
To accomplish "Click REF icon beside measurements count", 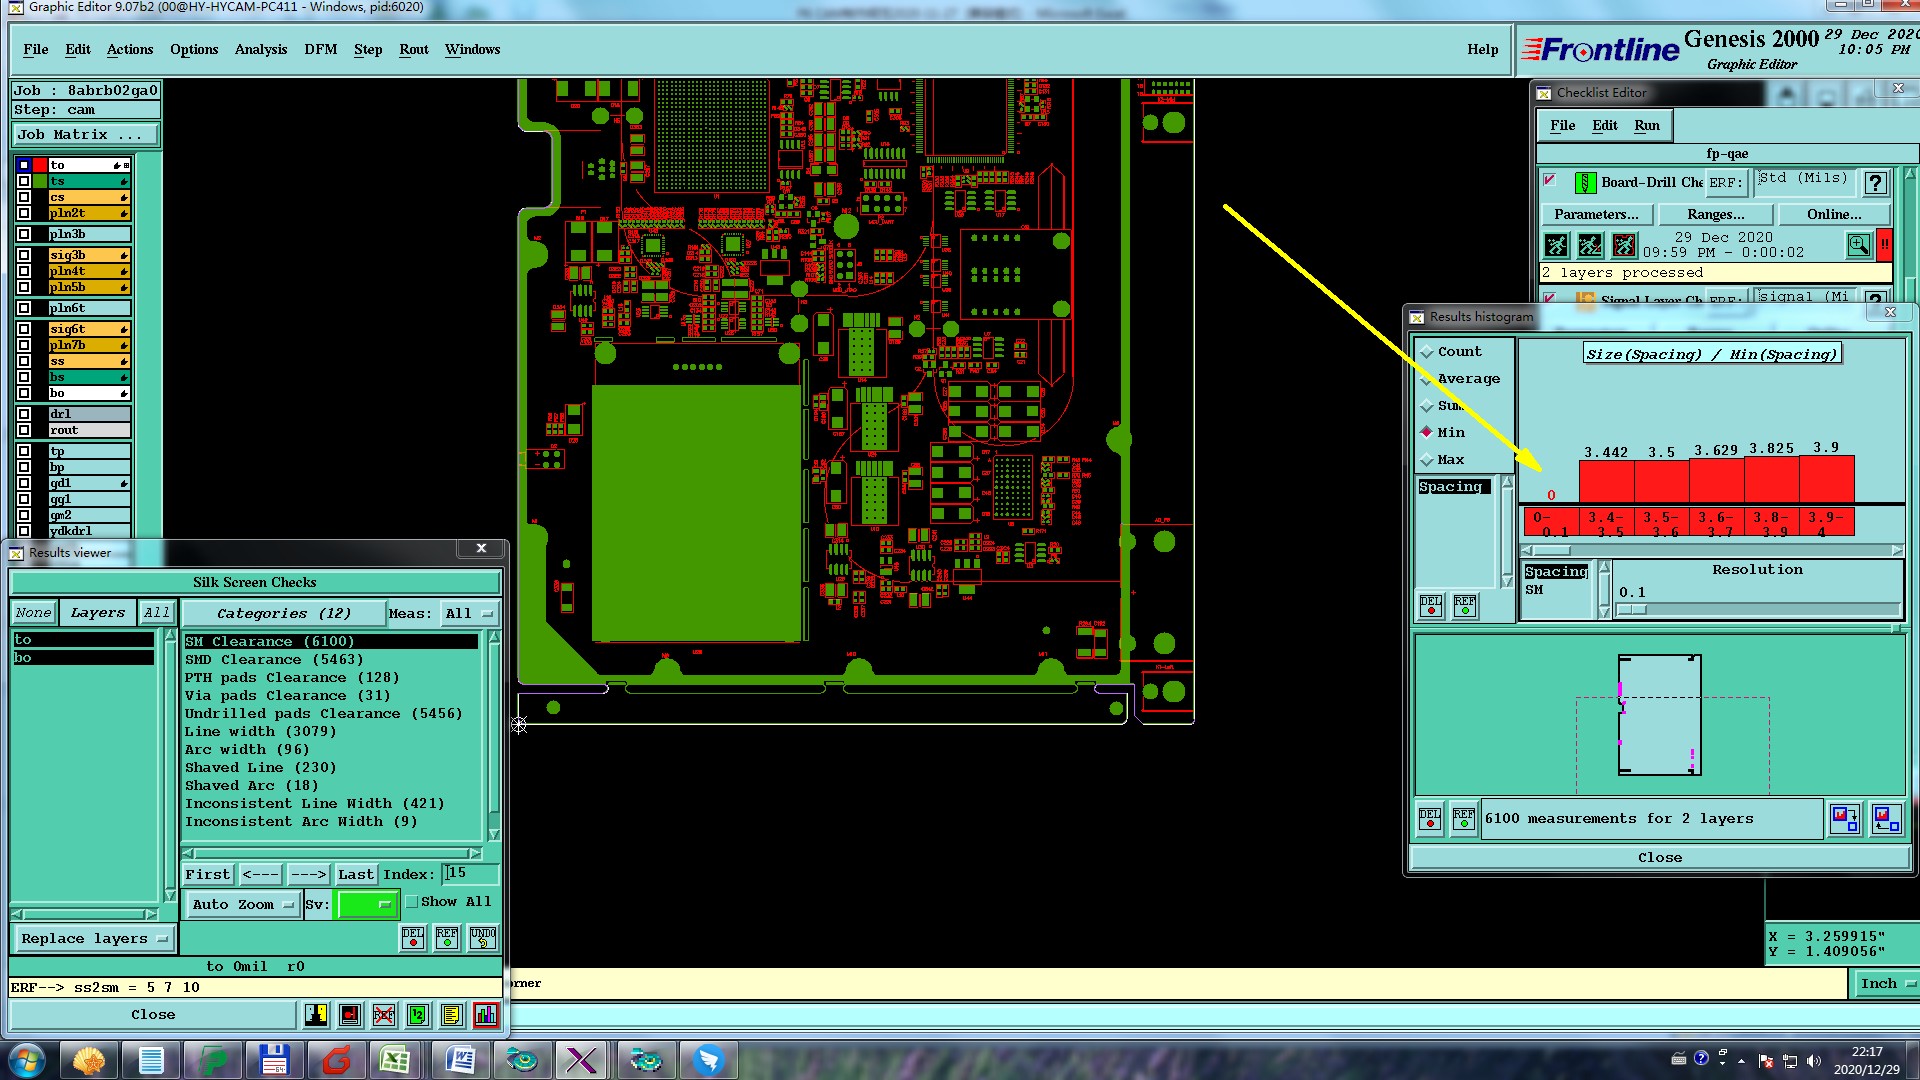I will (1464, 819).
